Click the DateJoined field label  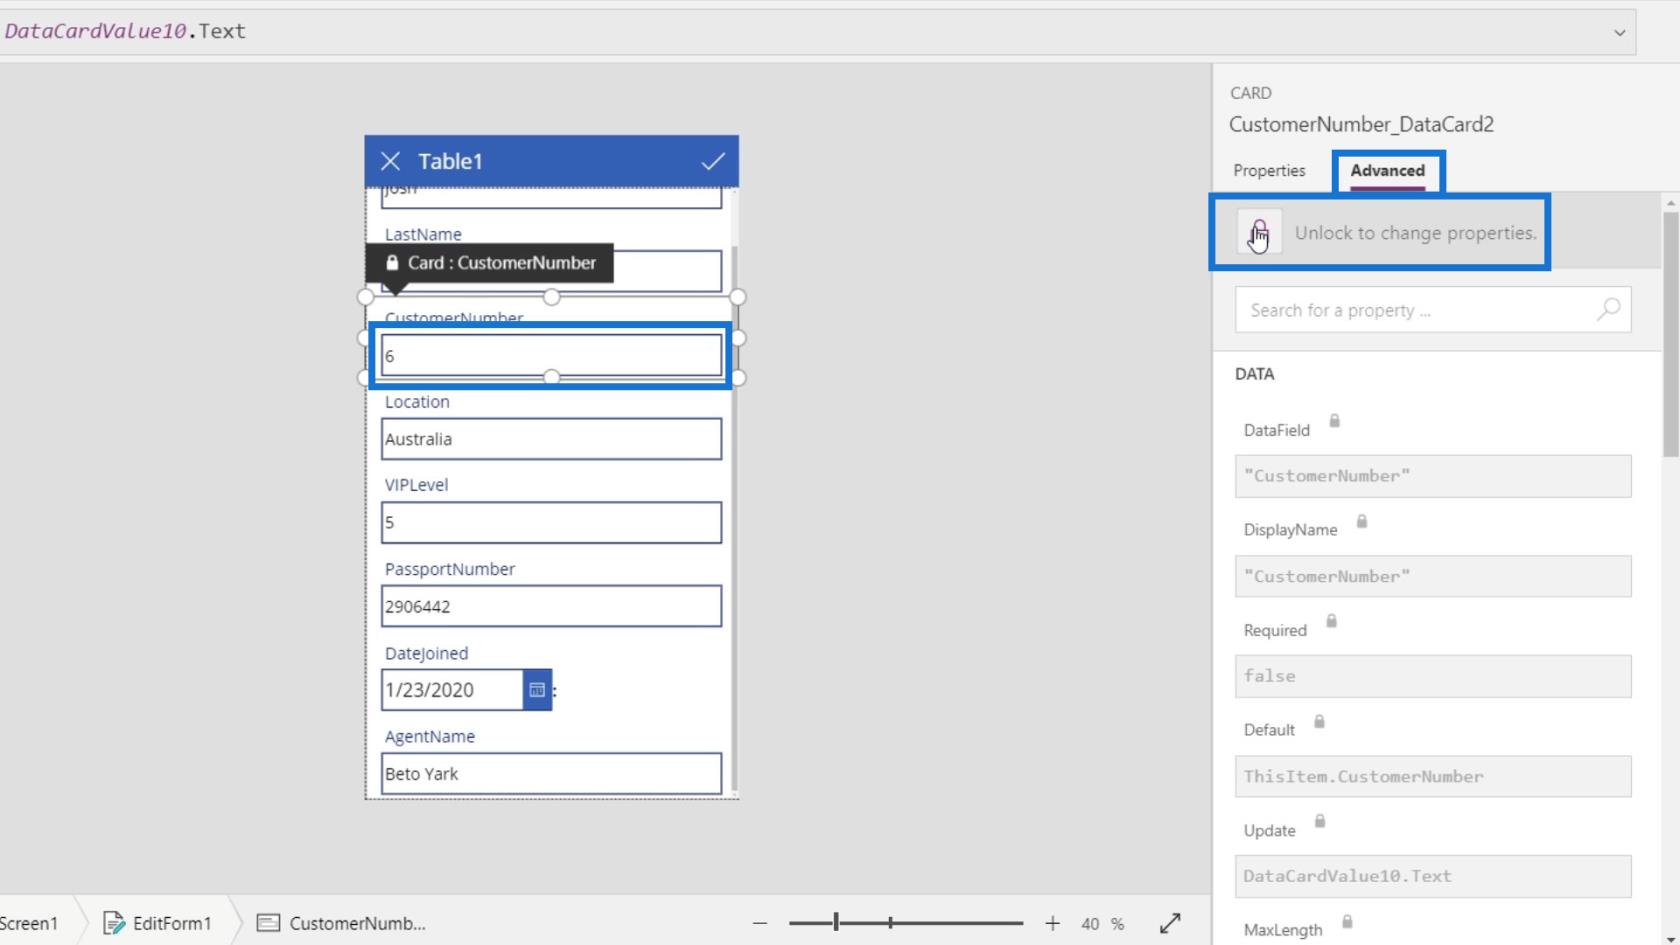[x=426, y=652]
